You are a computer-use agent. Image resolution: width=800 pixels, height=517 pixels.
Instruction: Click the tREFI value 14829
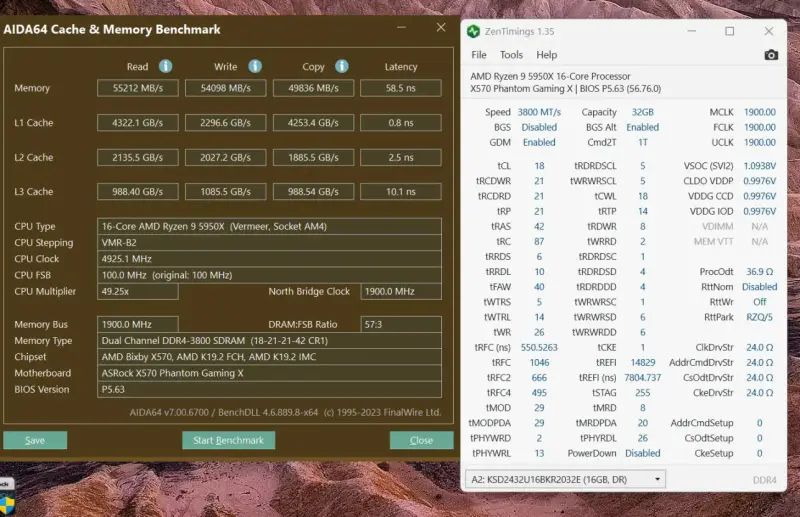[642, 362]
